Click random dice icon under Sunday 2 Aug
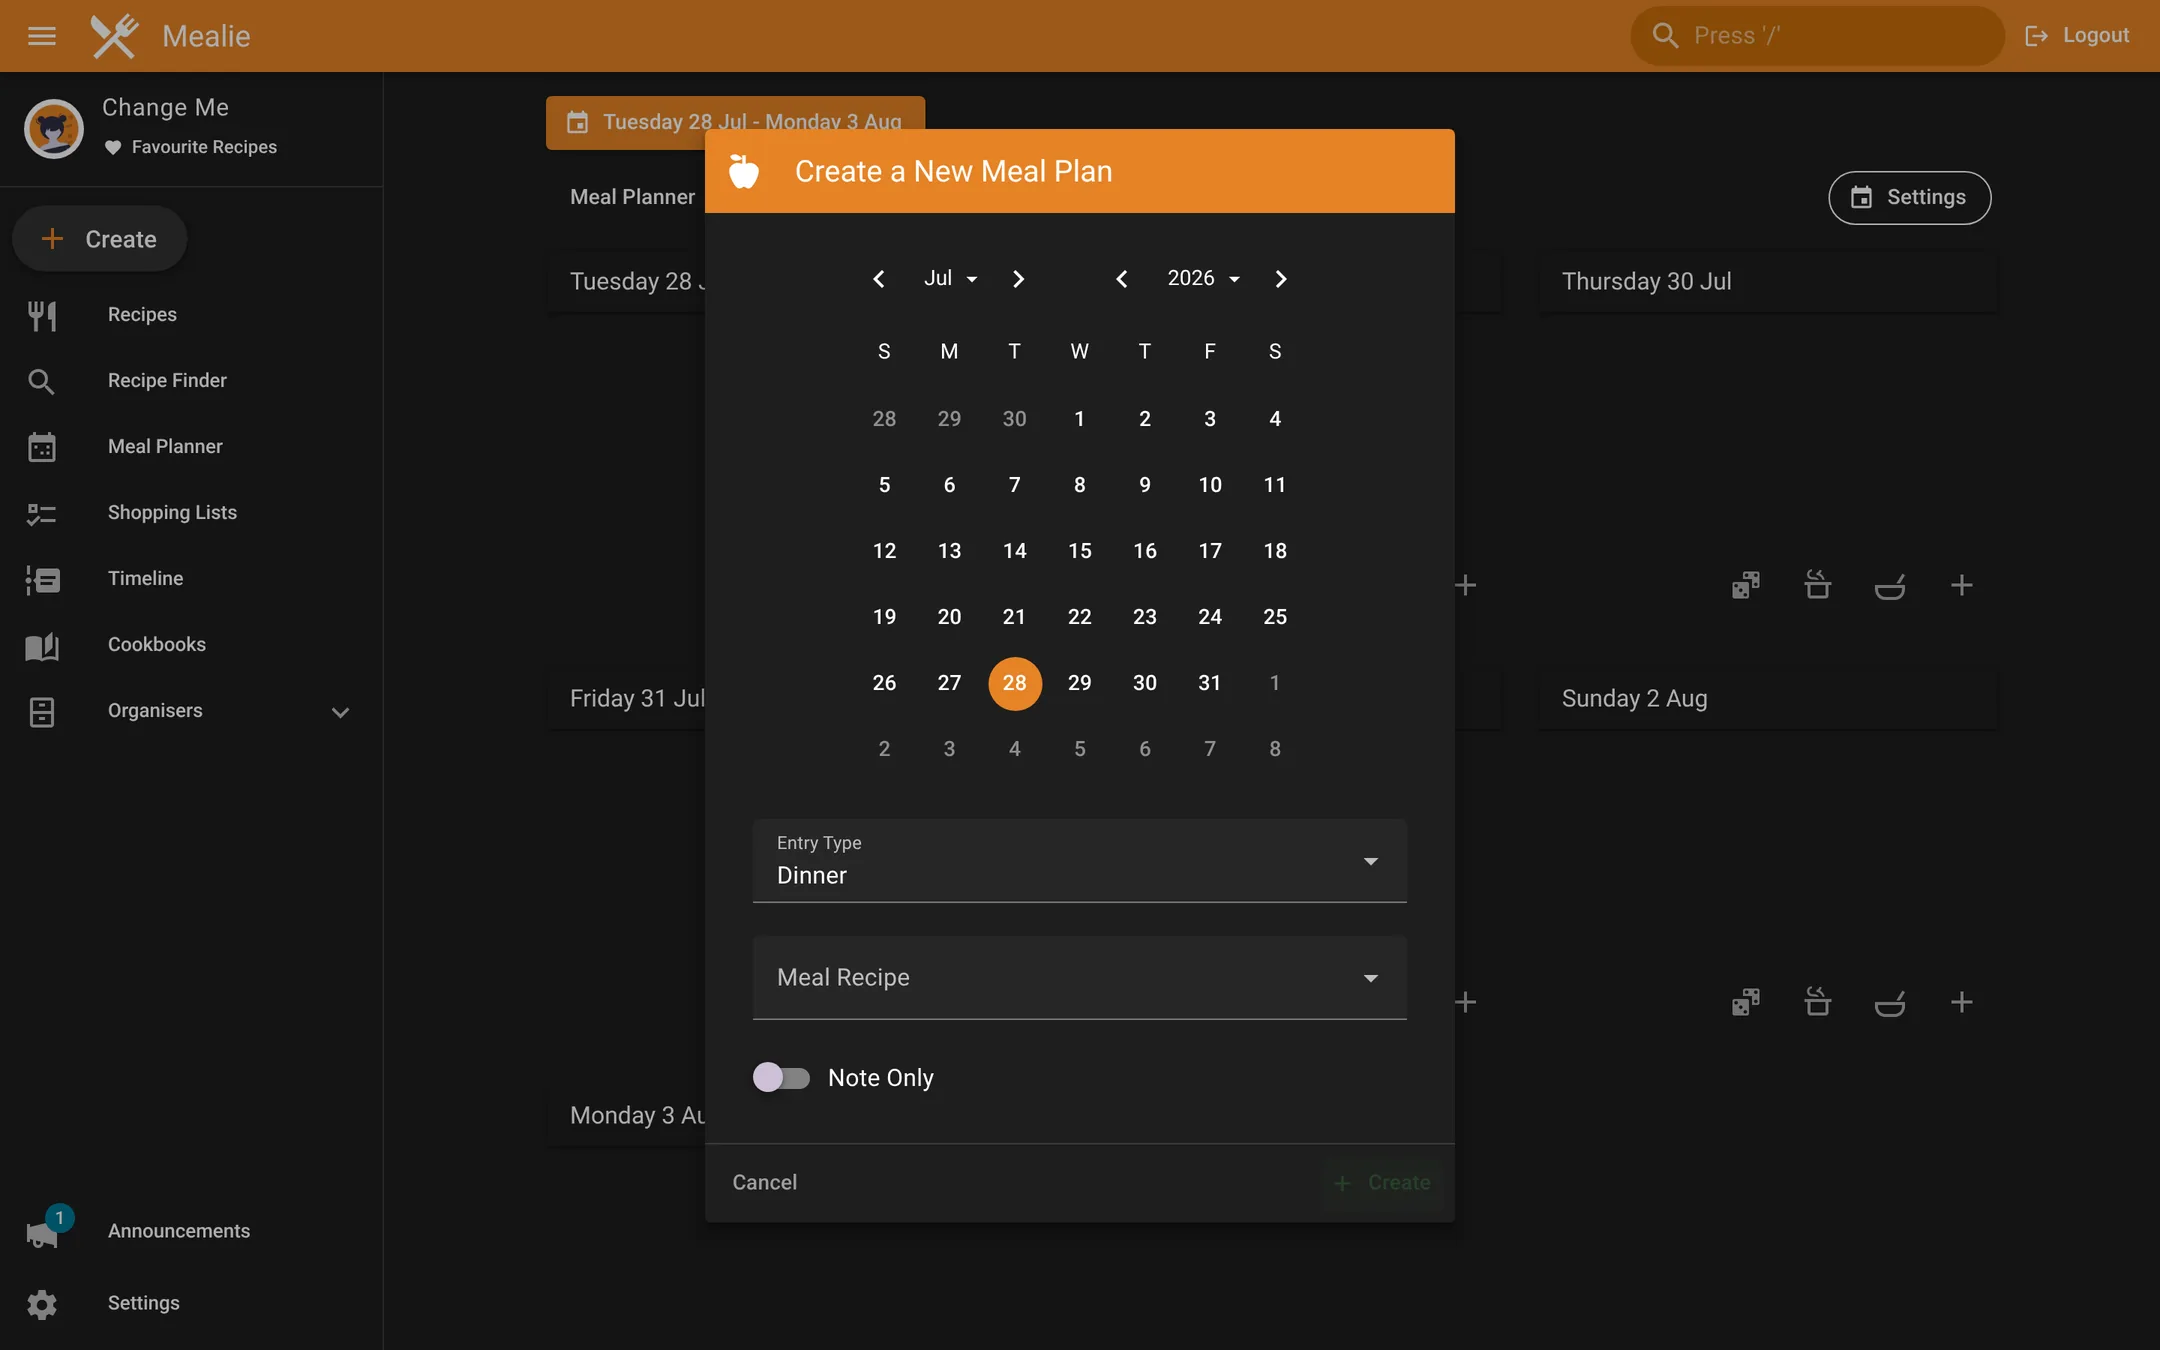 coord(1746,1002)
